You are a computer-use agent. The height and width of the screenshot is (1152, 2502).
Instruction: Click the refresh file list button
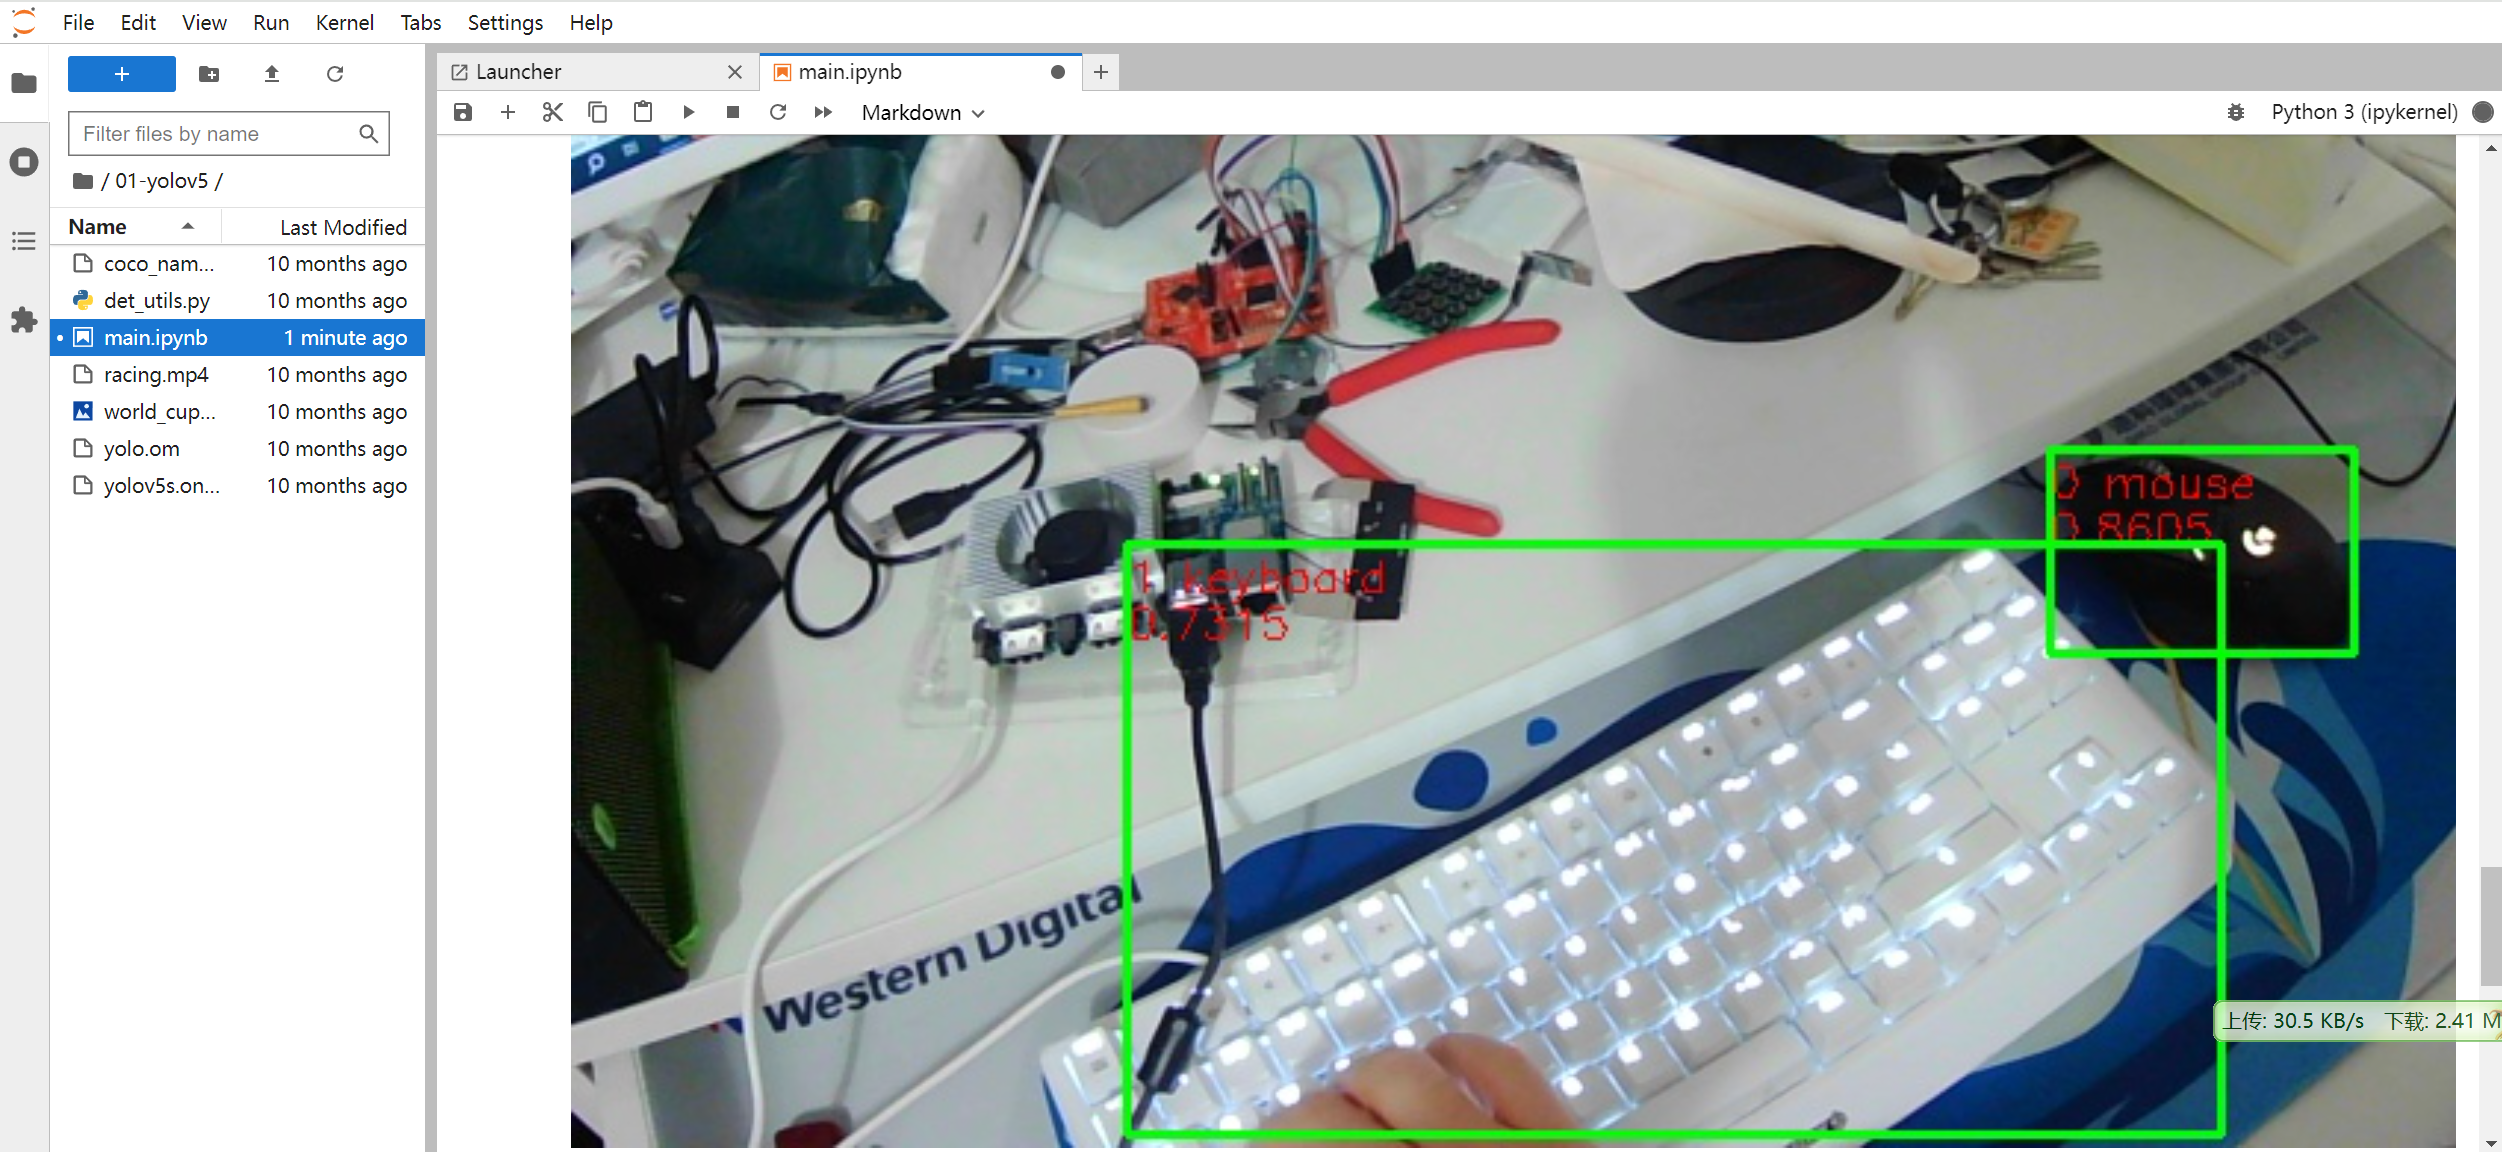point(333,73)
